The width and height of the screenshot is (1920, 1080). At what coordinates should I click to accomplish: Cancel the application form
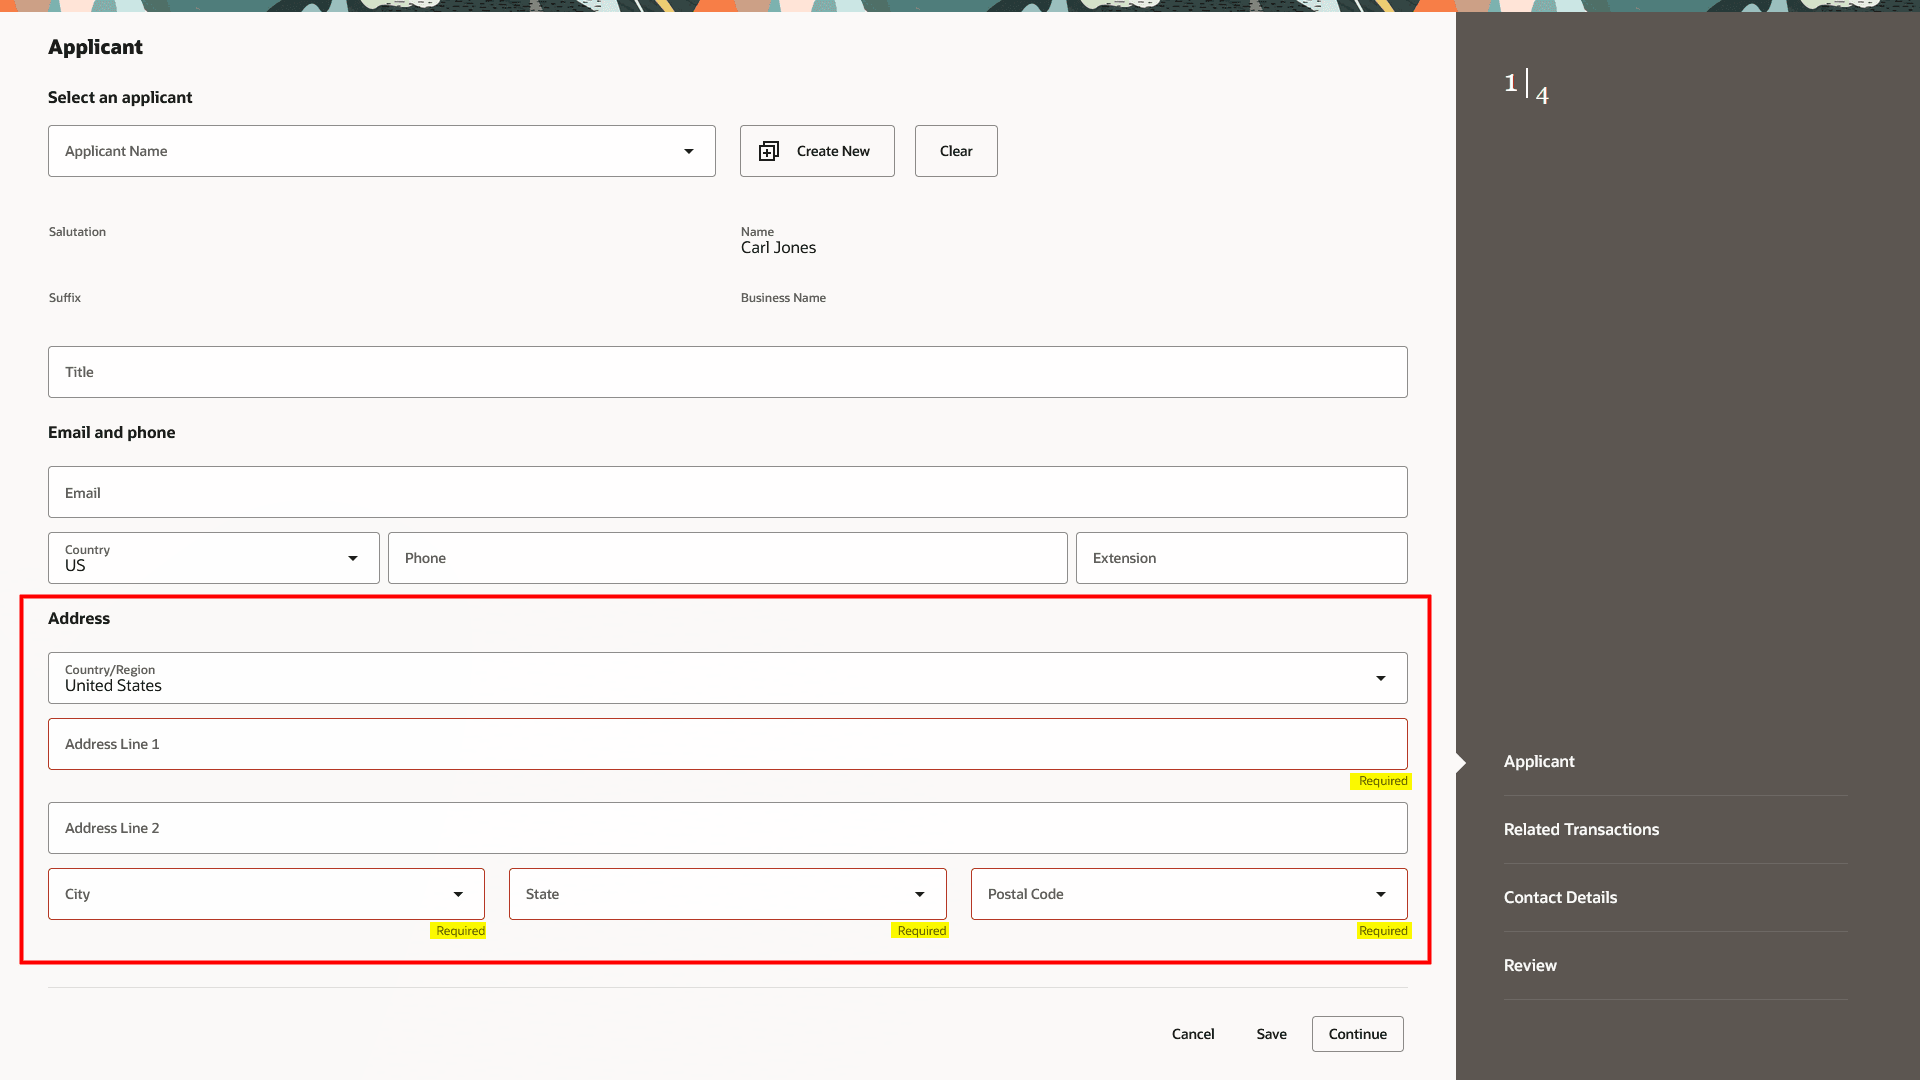tap(1193, 1034)
